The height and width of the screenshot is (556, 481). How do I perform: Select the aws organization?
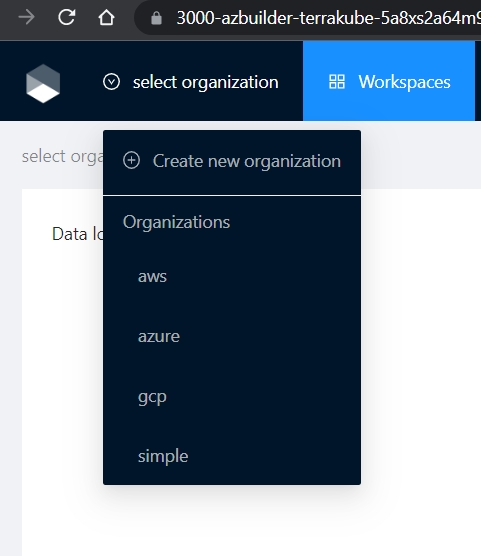click(x=232, y=276)
